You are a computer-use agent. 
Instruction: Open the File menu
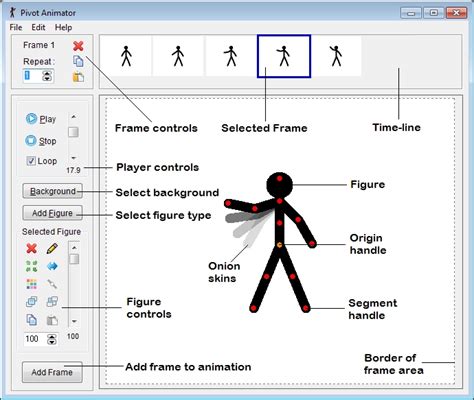16,27
